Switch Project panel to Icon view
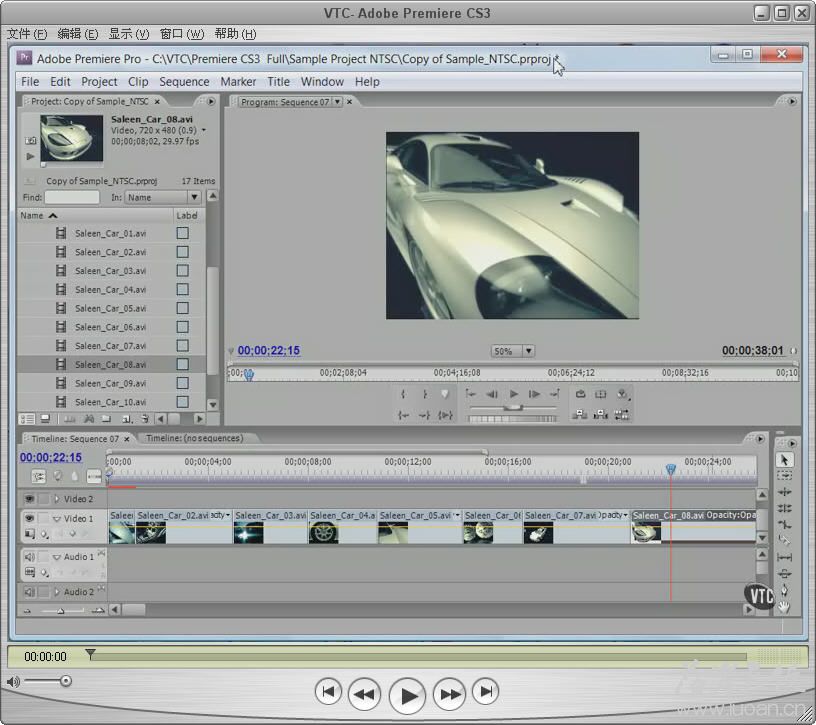816x725 pixels. [45, 418]
